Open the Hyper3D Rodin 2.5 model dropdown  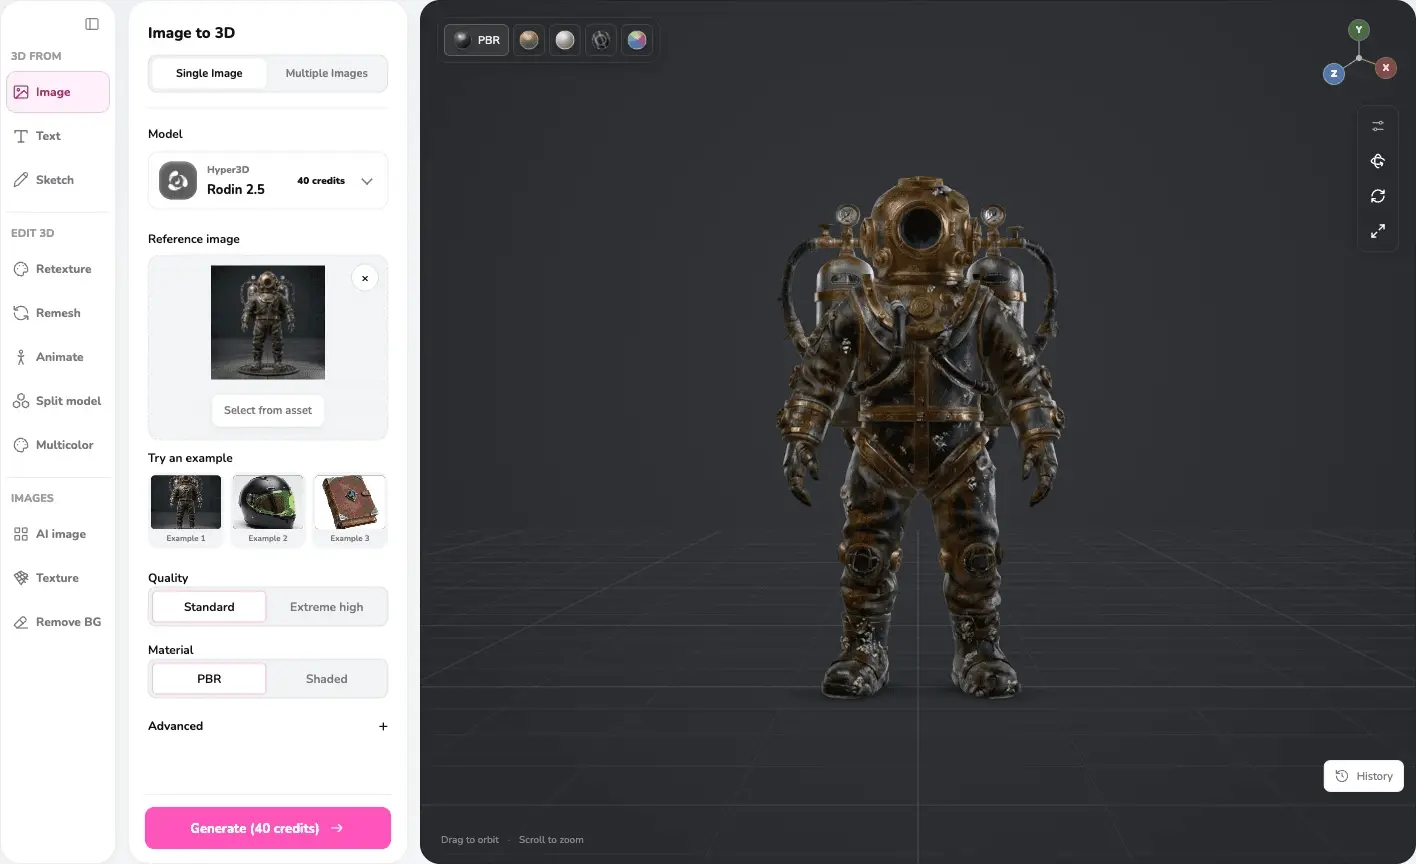268,181
